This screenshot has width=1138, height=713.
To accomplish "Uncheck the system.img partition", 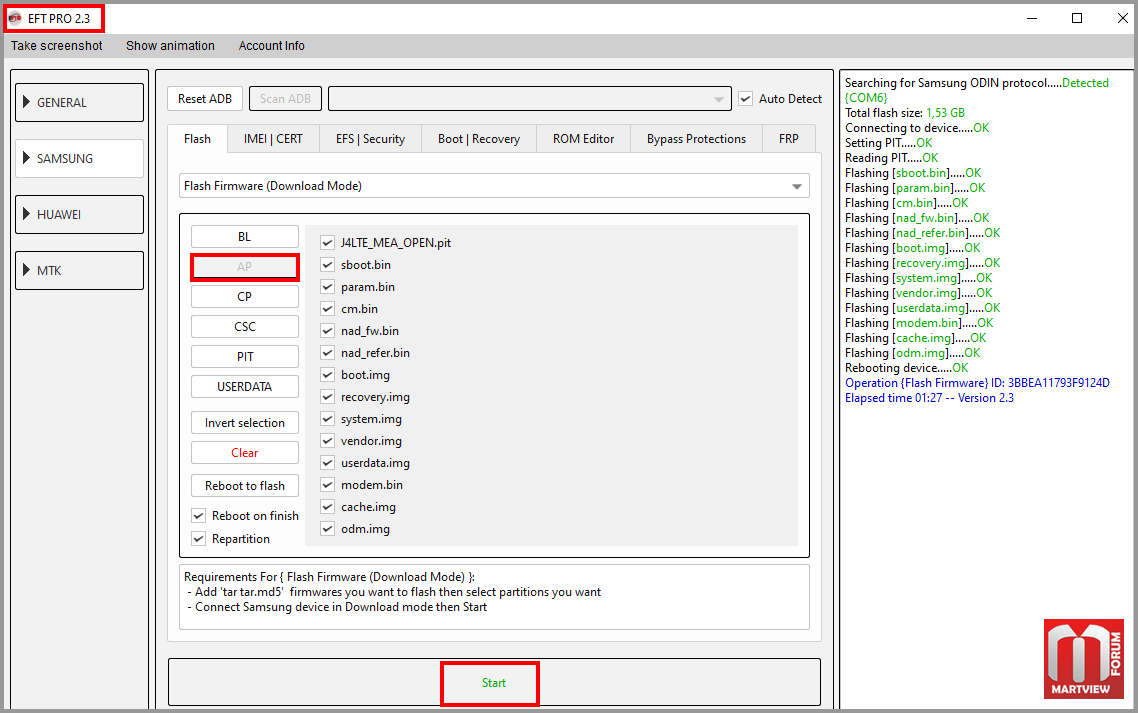I will click(327, 419).
